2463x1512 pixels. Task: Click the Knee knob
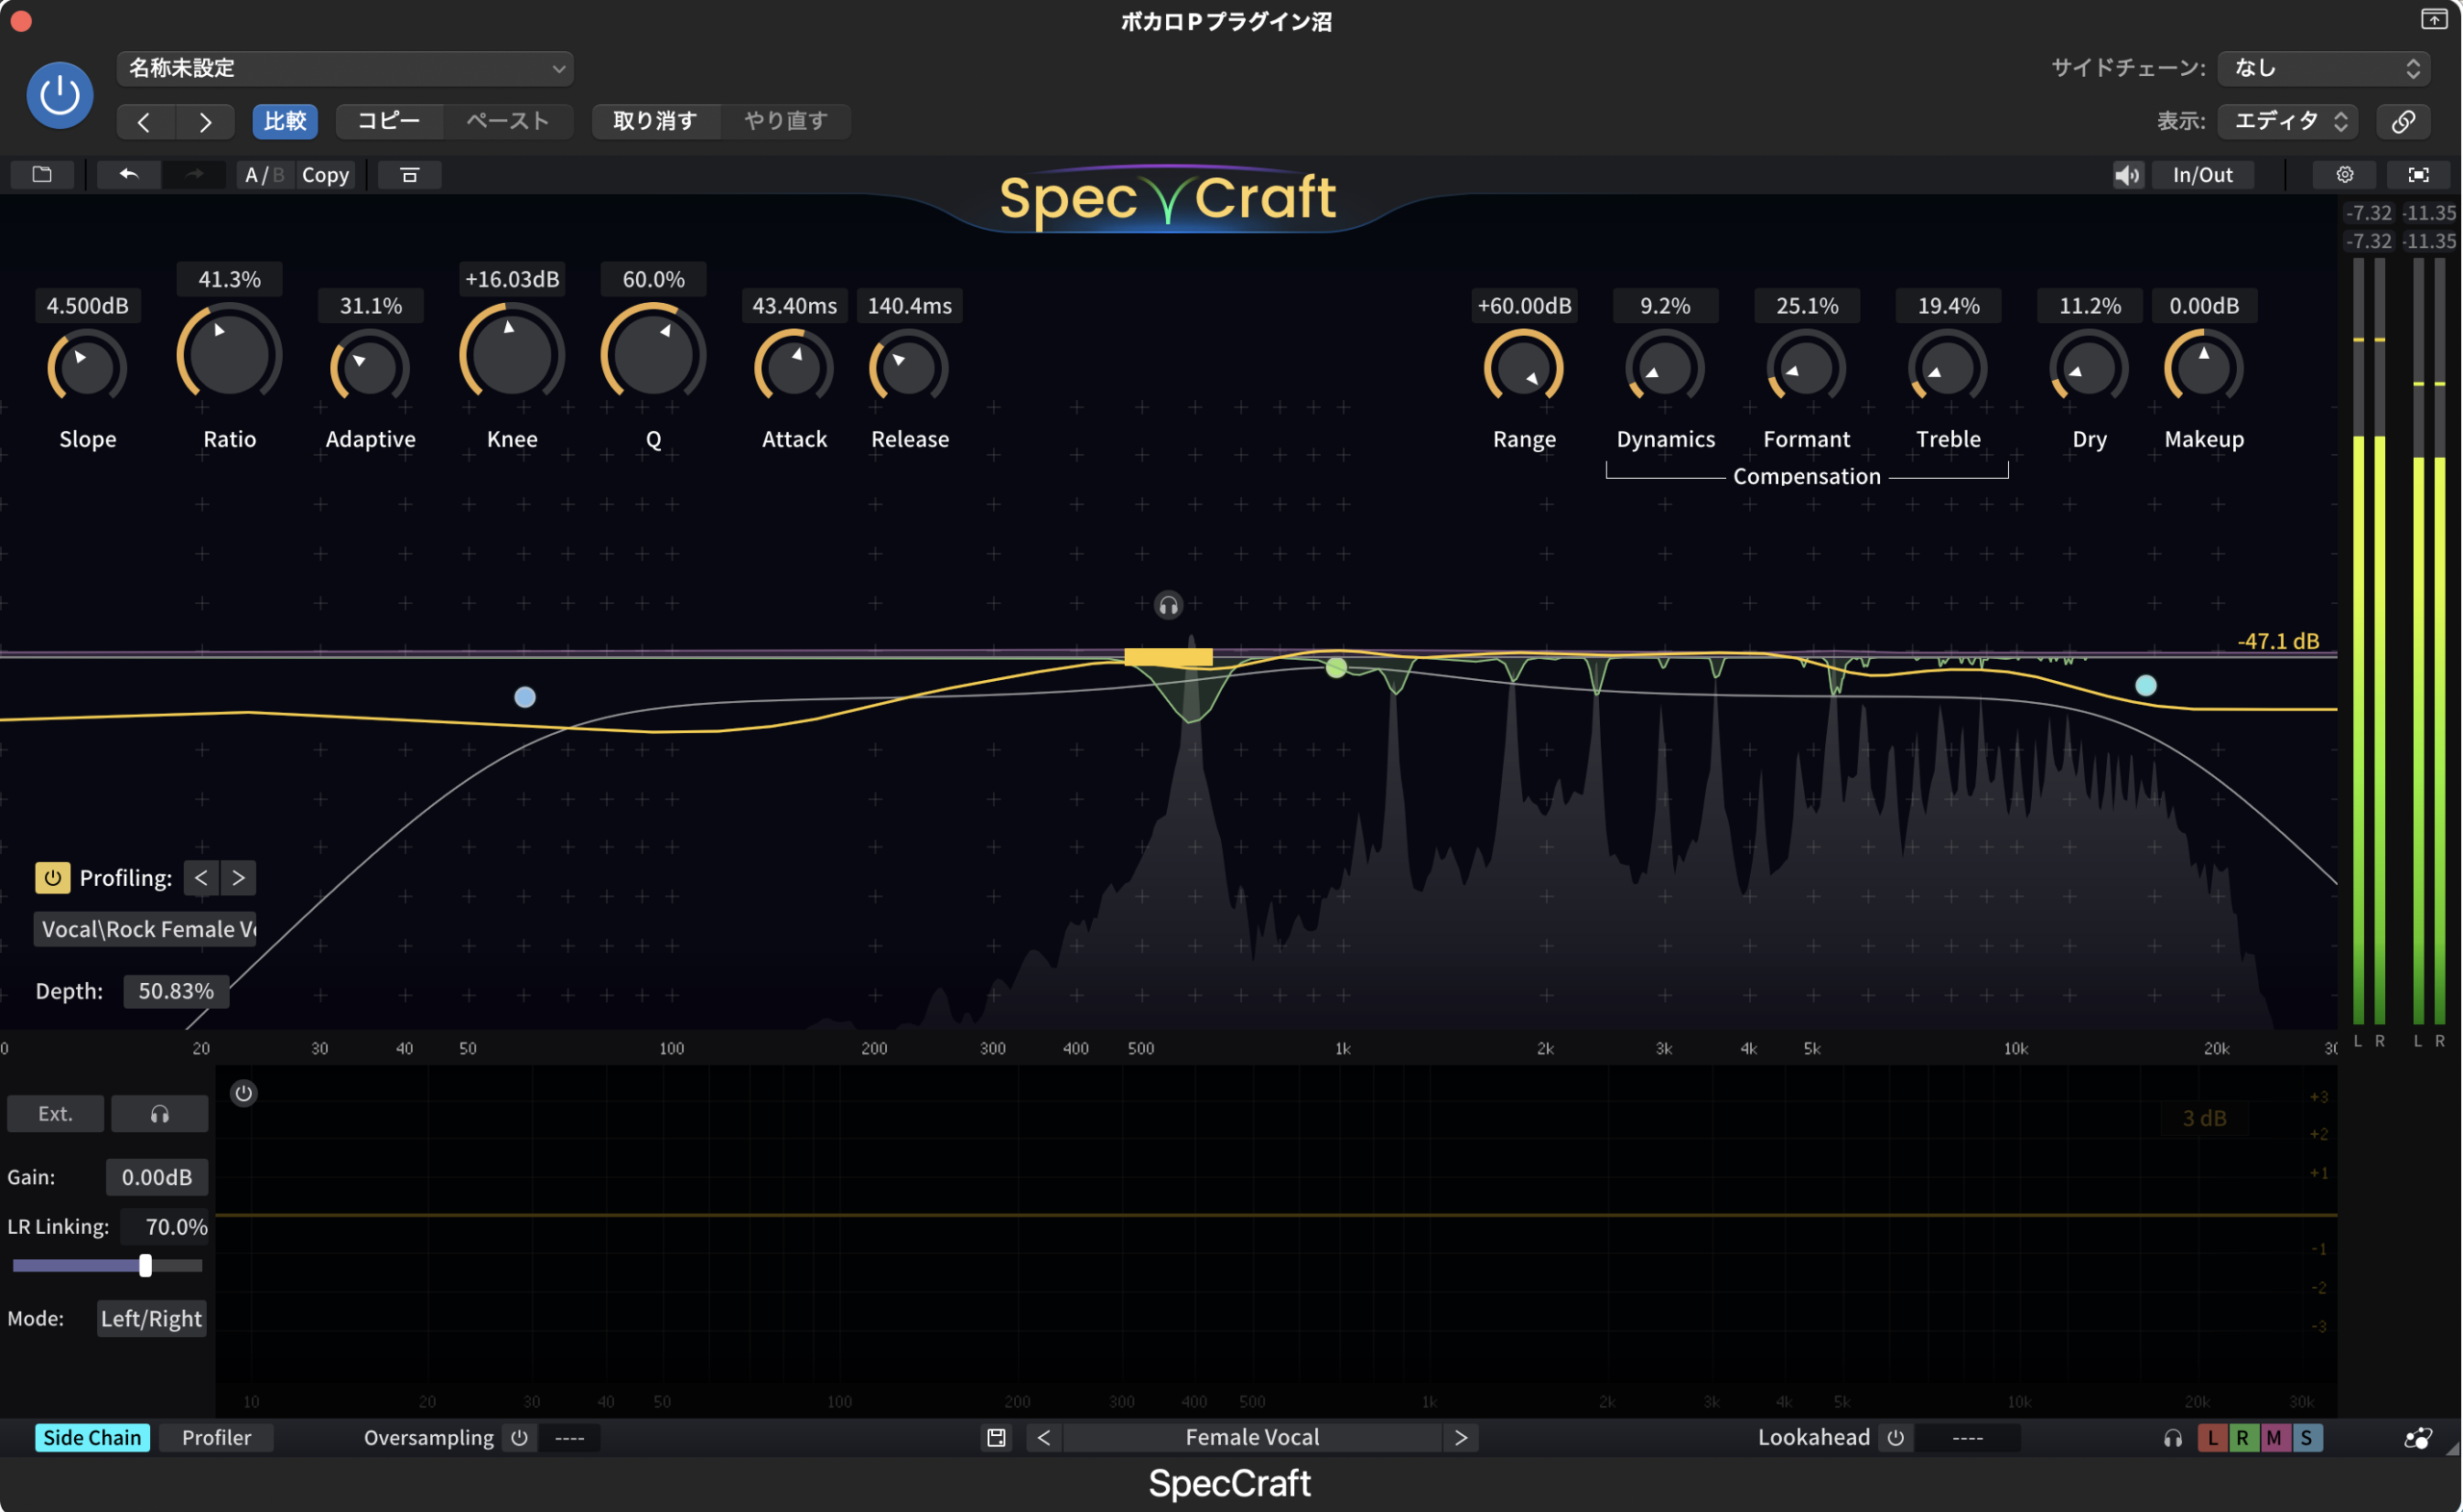(512, 355)
